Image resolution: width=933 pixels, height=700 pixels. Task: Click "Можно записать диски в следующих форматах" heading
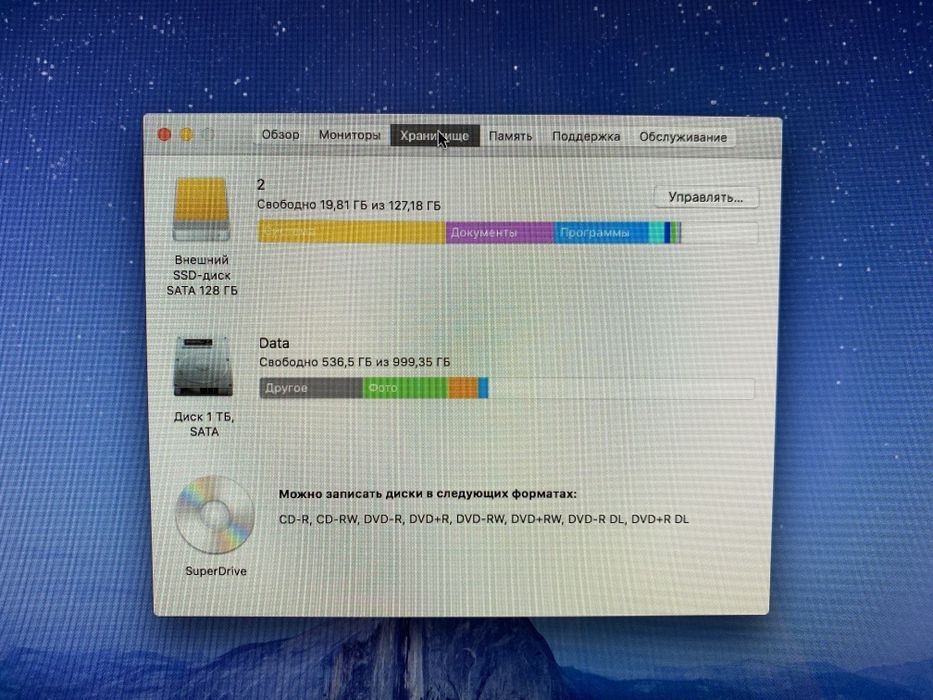[427, 493]
